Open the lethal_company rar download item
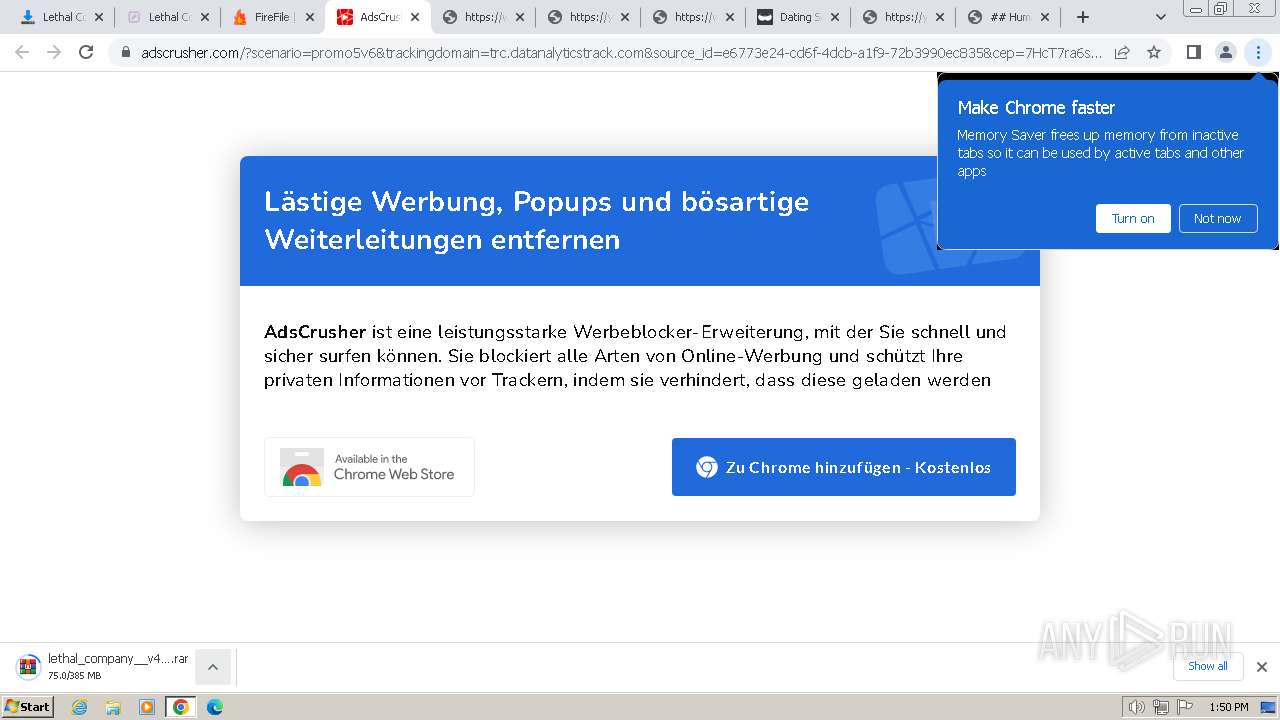The image size is (1280, 720). tap(102, 666)
